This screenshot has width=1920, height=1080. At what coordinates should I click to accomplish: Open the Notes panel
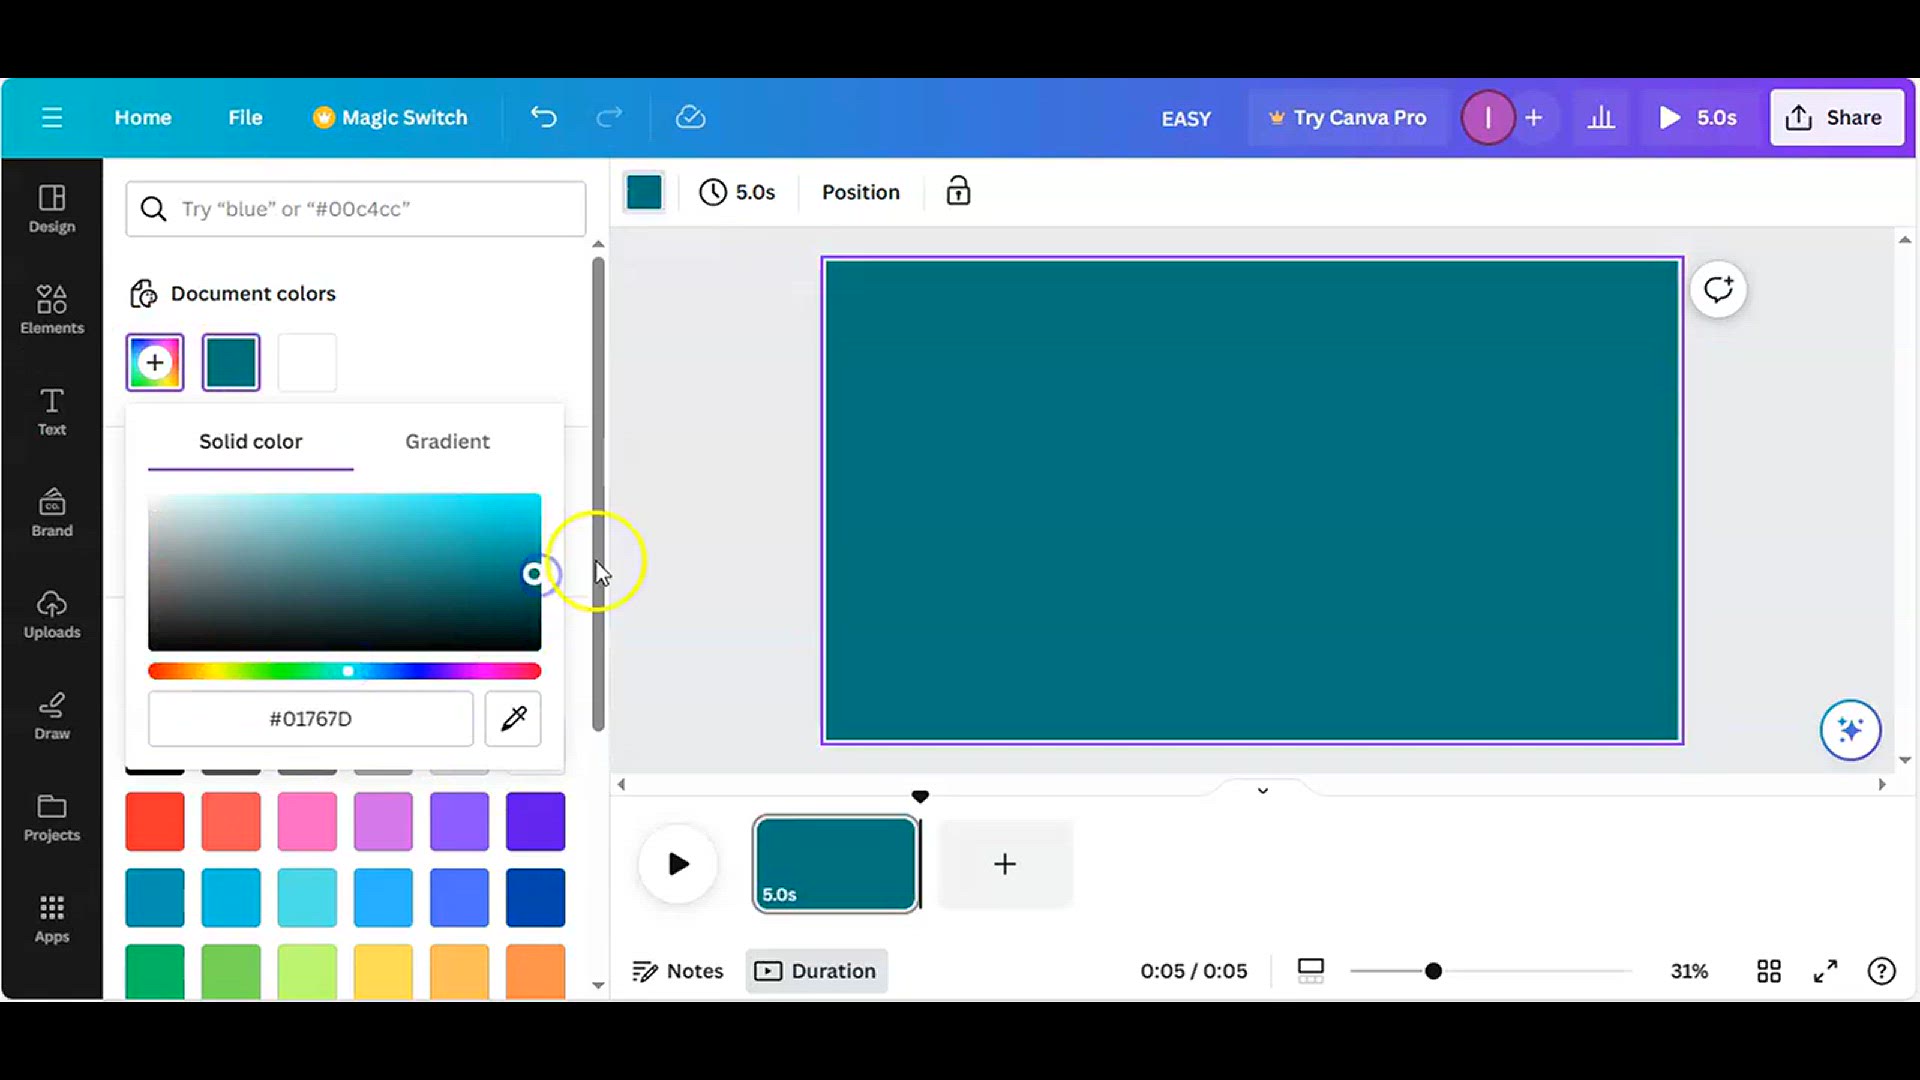678,971
